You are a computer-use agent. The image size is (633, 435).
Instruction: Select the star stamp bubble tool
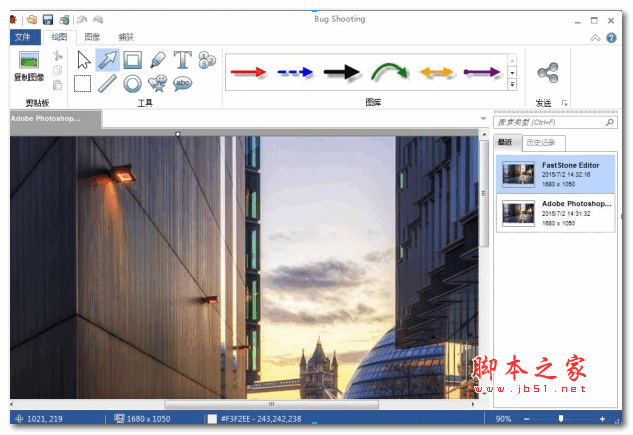[157, 84]
